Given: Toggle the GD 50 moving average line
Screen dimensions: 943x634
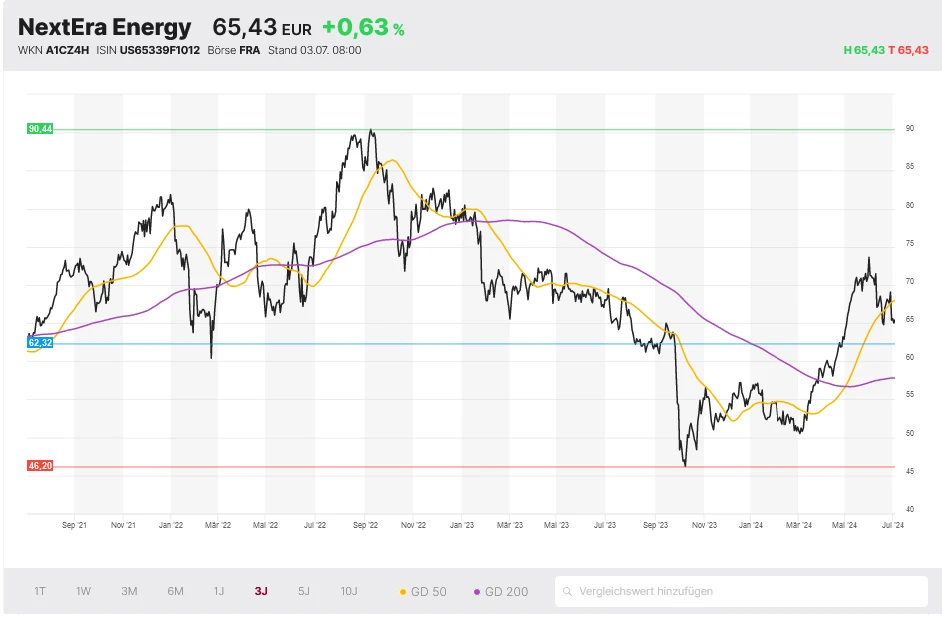Looking at the screenshot, I should 423,591.
